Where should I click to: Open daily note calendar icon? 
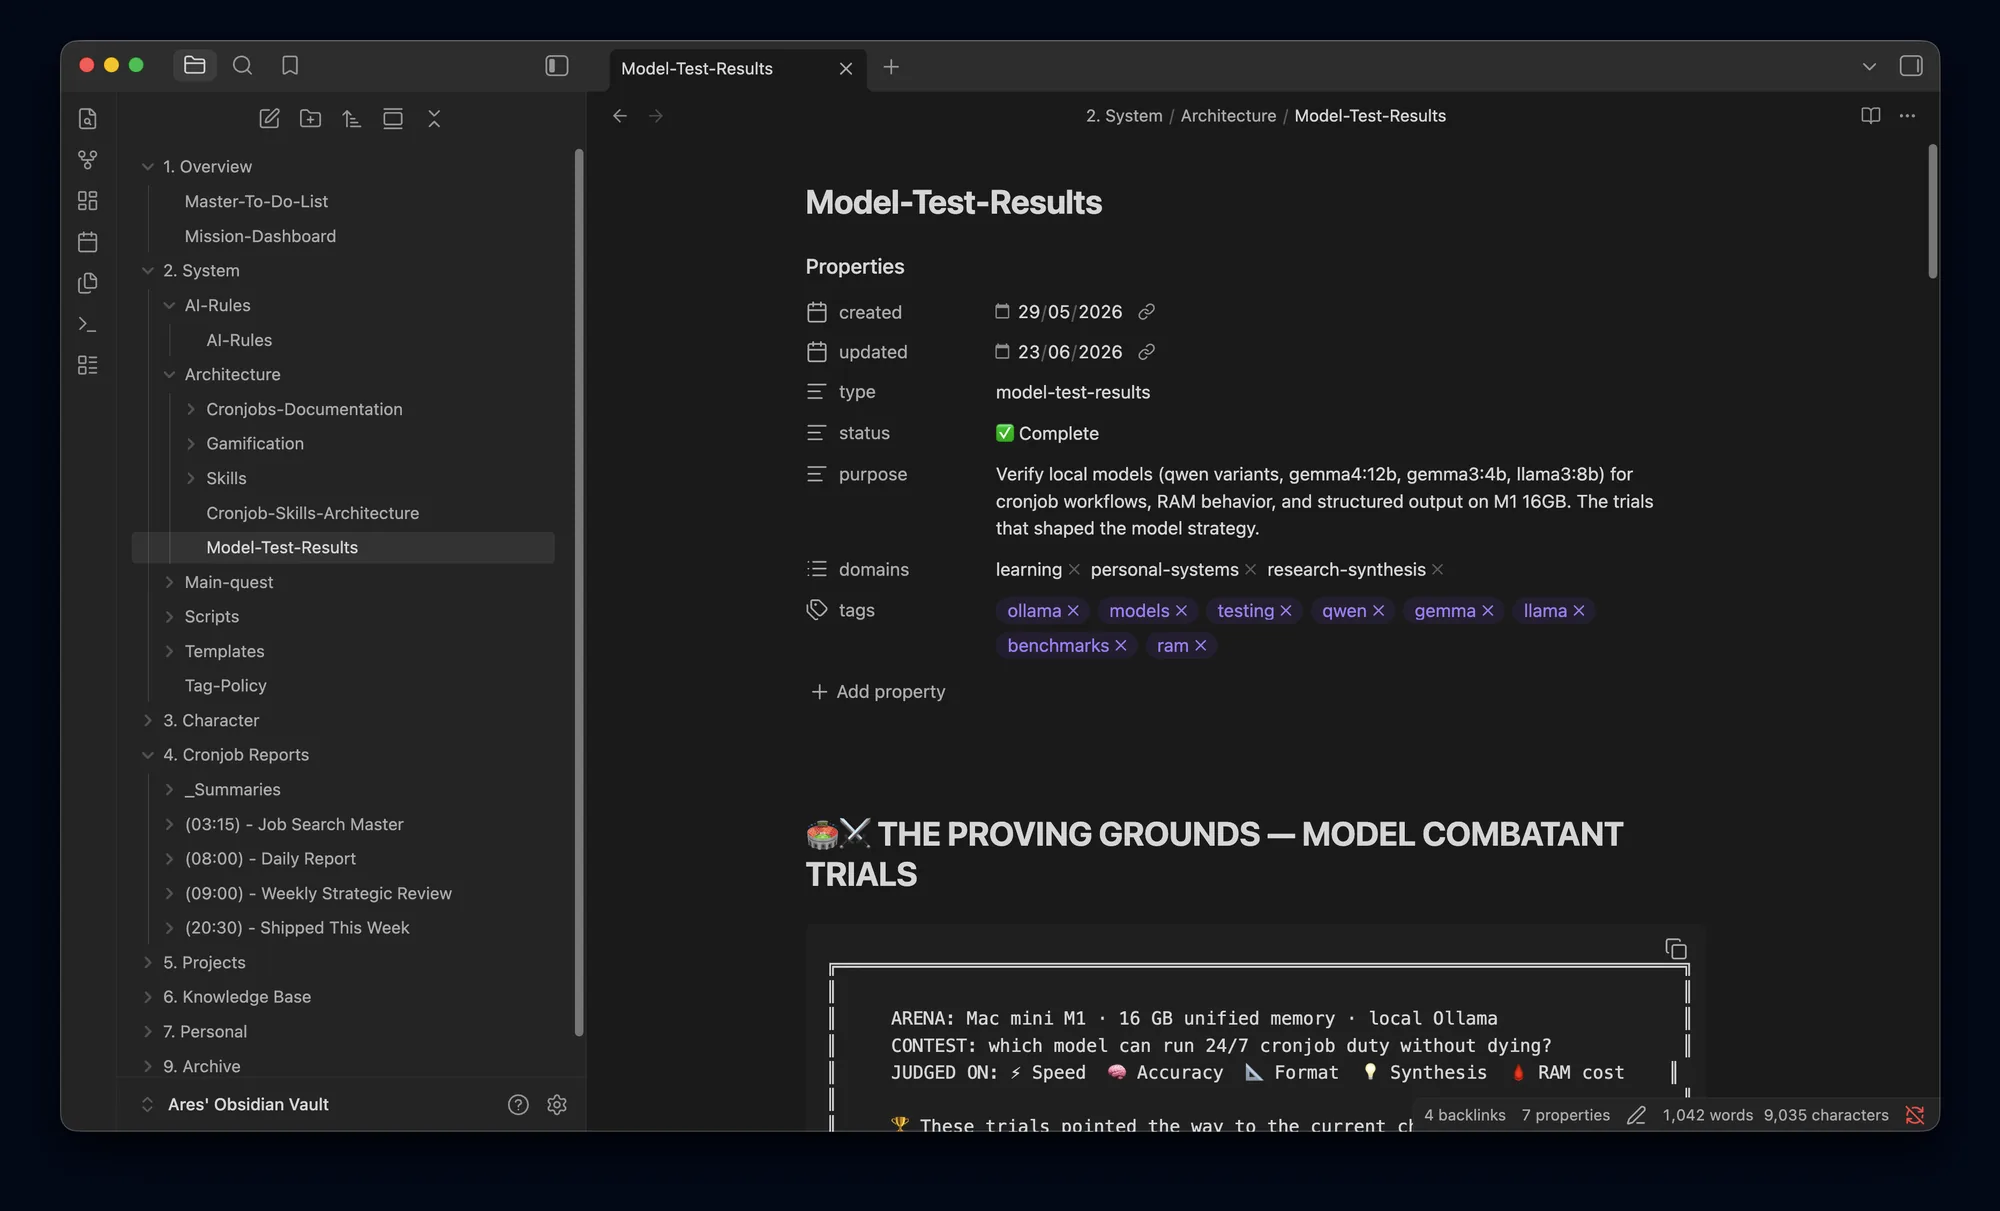88,242
